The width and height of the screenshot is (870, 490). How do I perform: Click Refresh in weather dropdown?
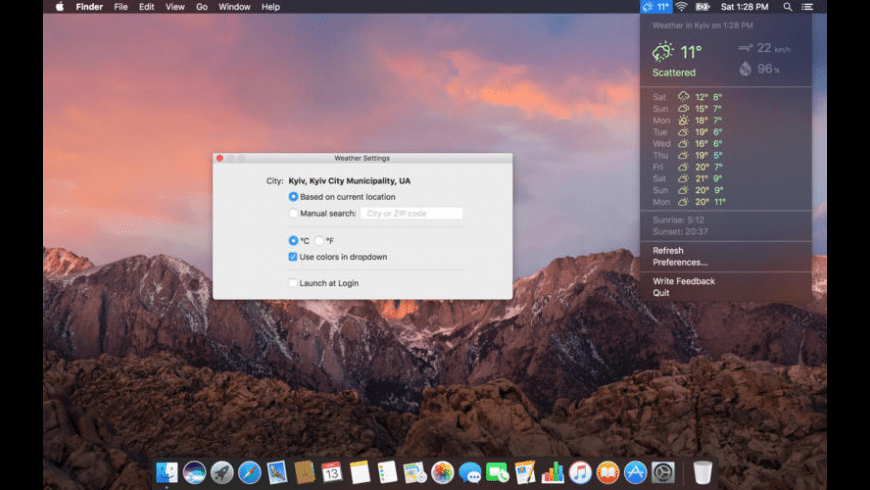coord(668,250)
